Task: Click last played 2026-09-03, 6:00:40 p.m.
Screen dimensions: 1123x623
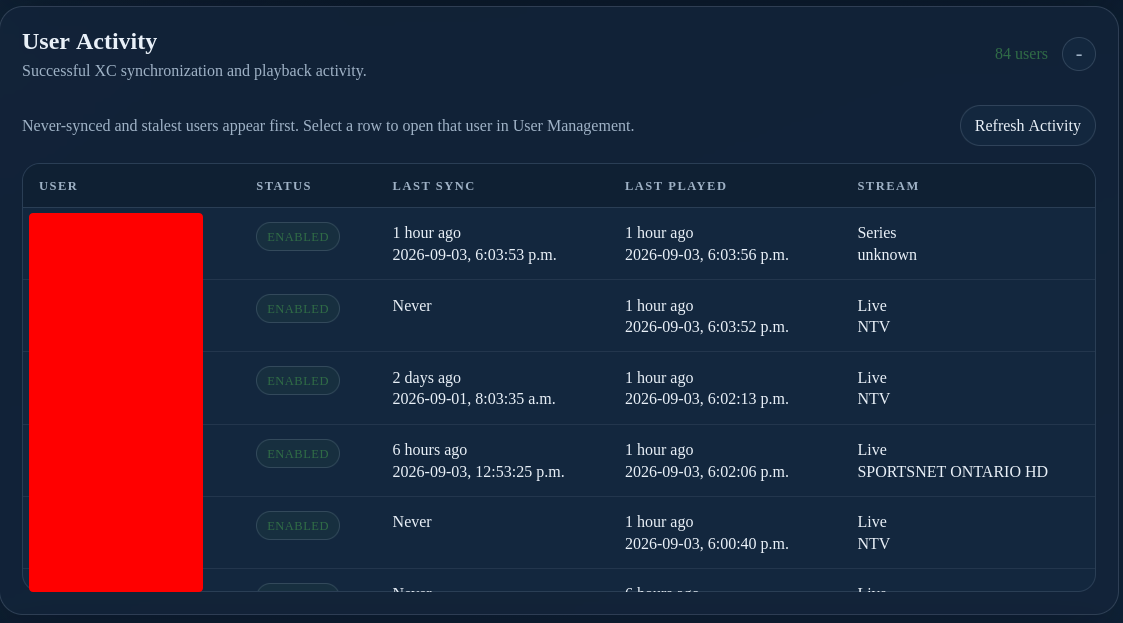Action: [707, 544]
